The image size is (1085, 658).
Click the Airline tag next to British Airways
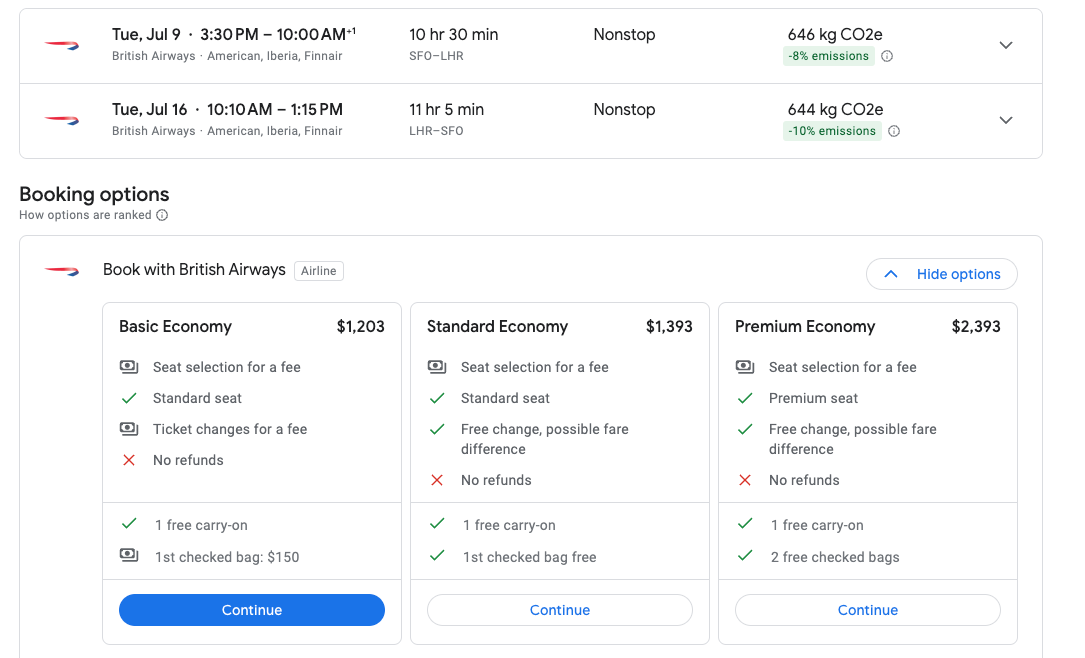(319, 270)
